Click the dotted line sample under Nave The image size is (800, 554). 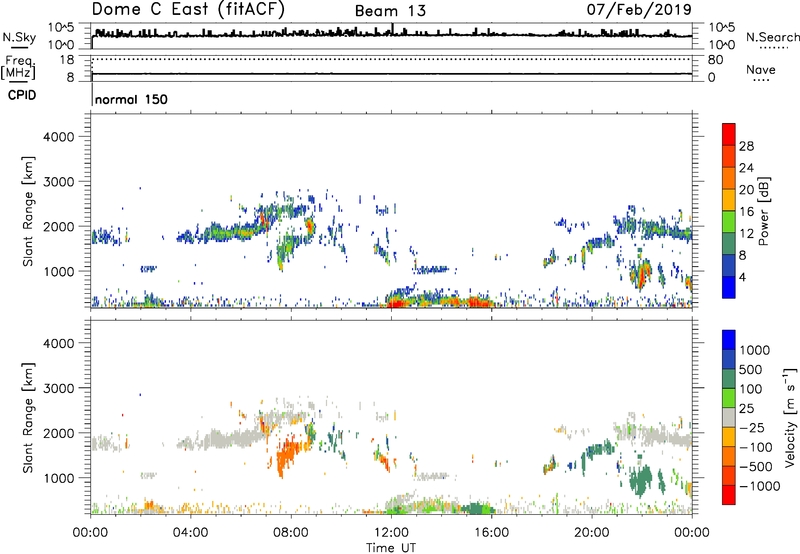761,80
